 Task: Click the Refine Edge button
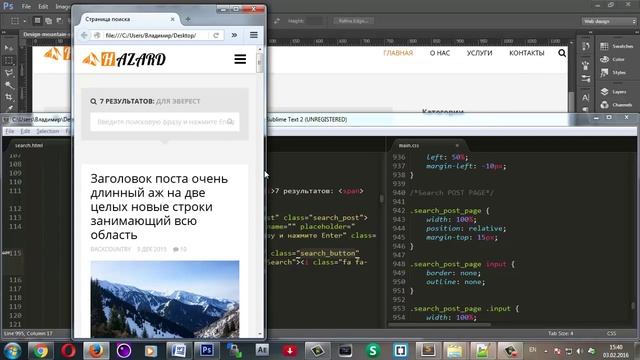(353, 21)
